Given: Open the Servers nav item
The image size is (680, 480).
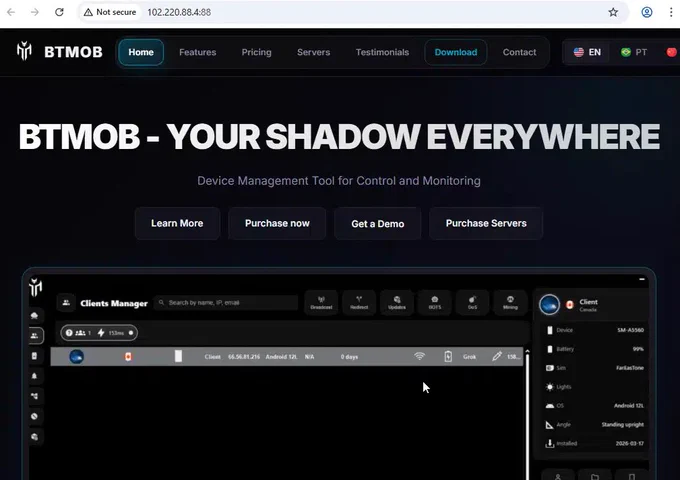Looking at the screenshot, I should pyautogui.click(x=314, y=52).
